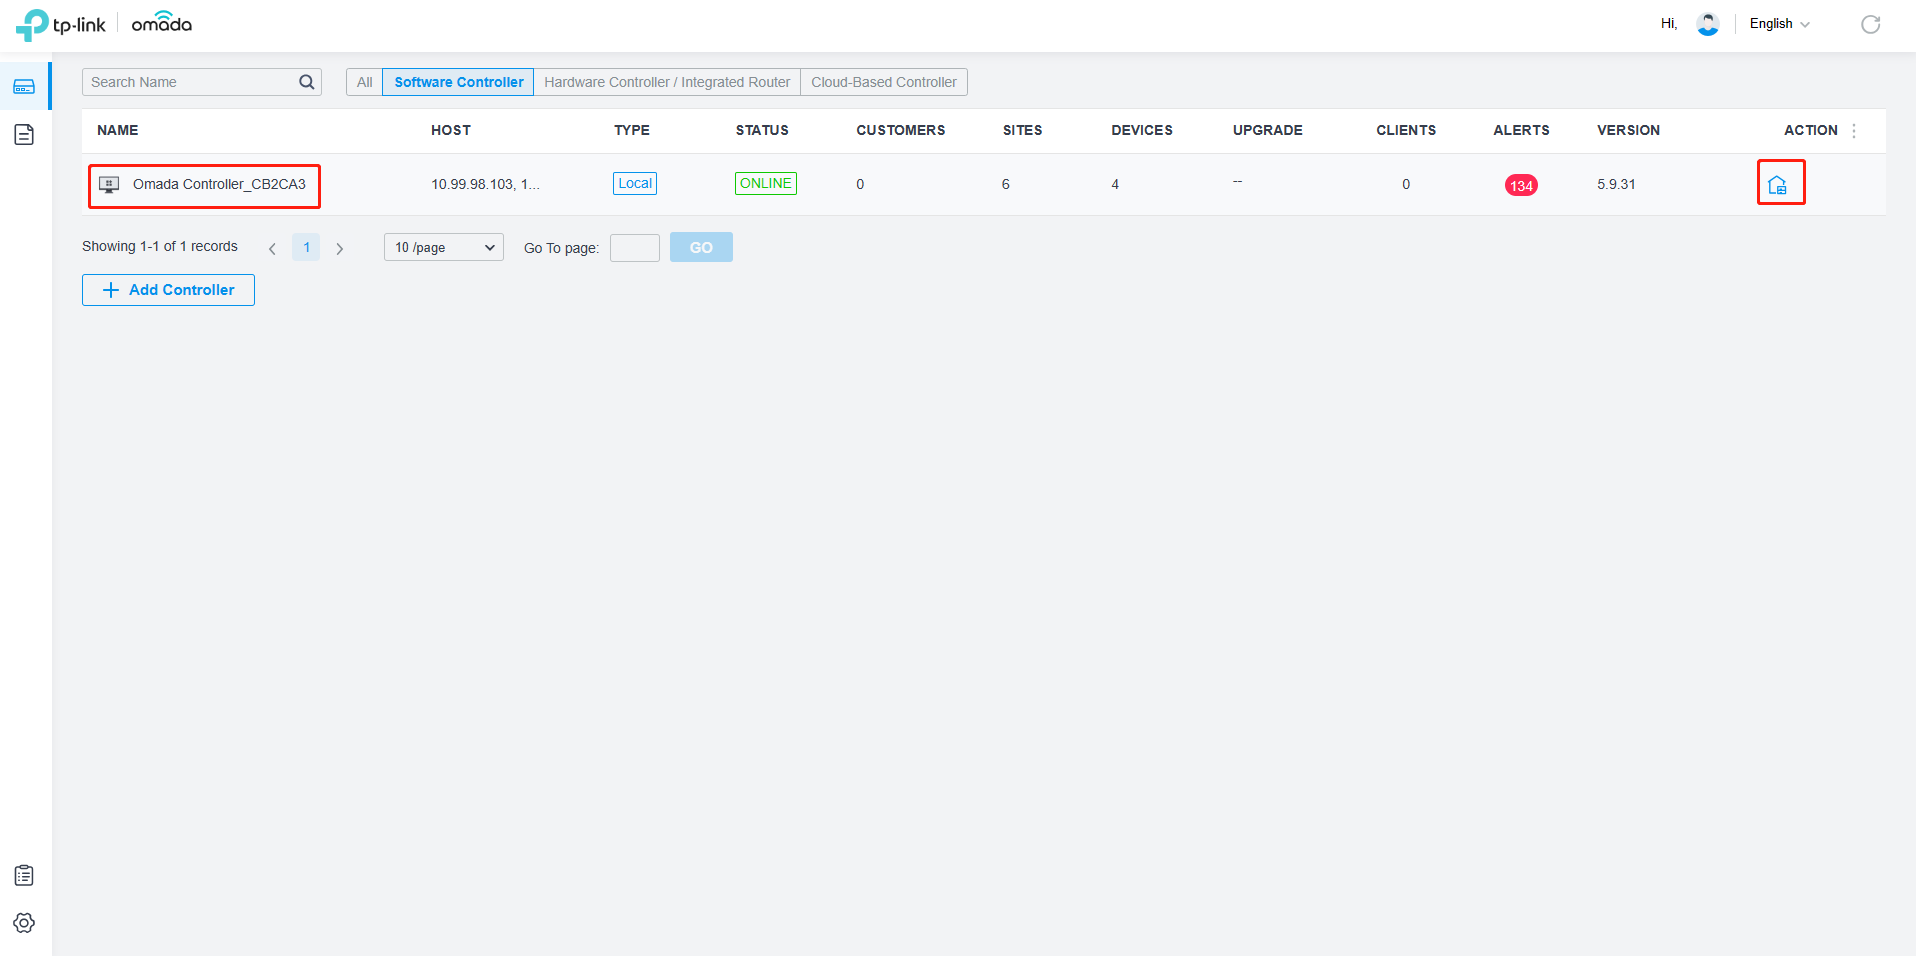Go to the next page arrow
This screenshot has width=1916, height=956.
(340, 248)
